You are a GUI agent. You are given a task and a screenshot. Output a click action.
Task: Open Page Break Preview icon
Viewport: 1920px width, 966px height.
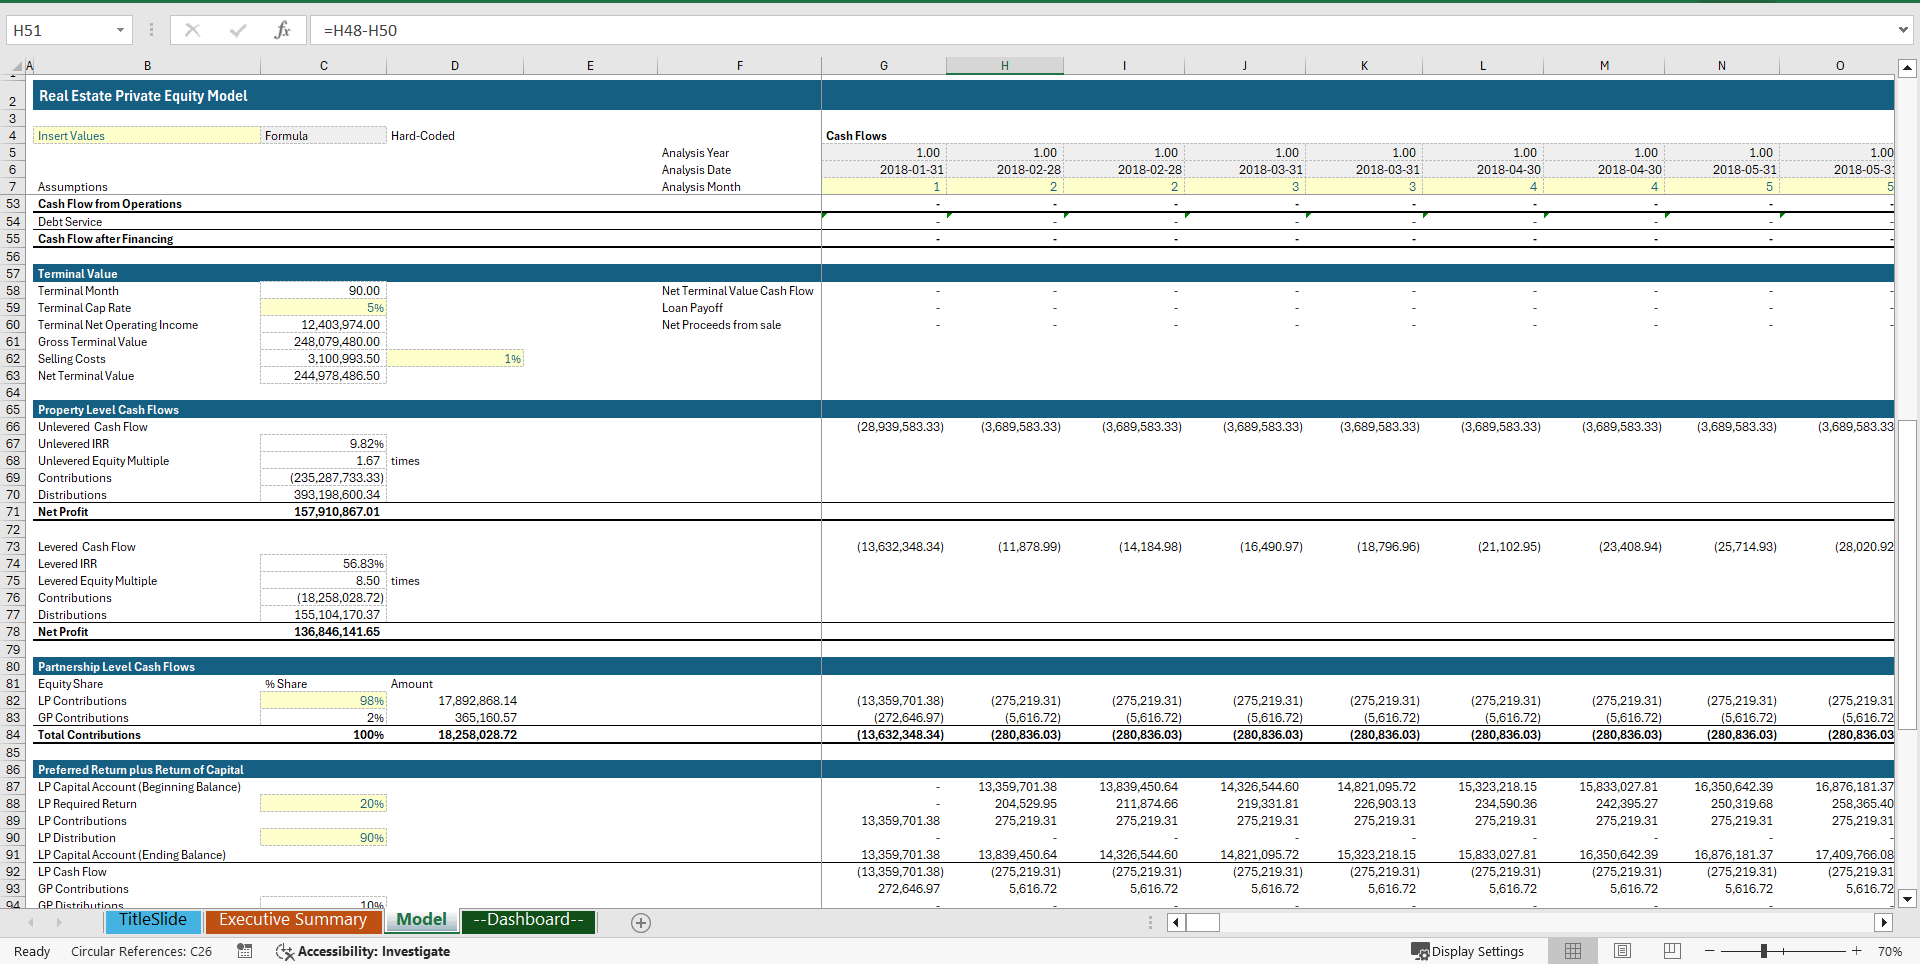(1670, 951)
